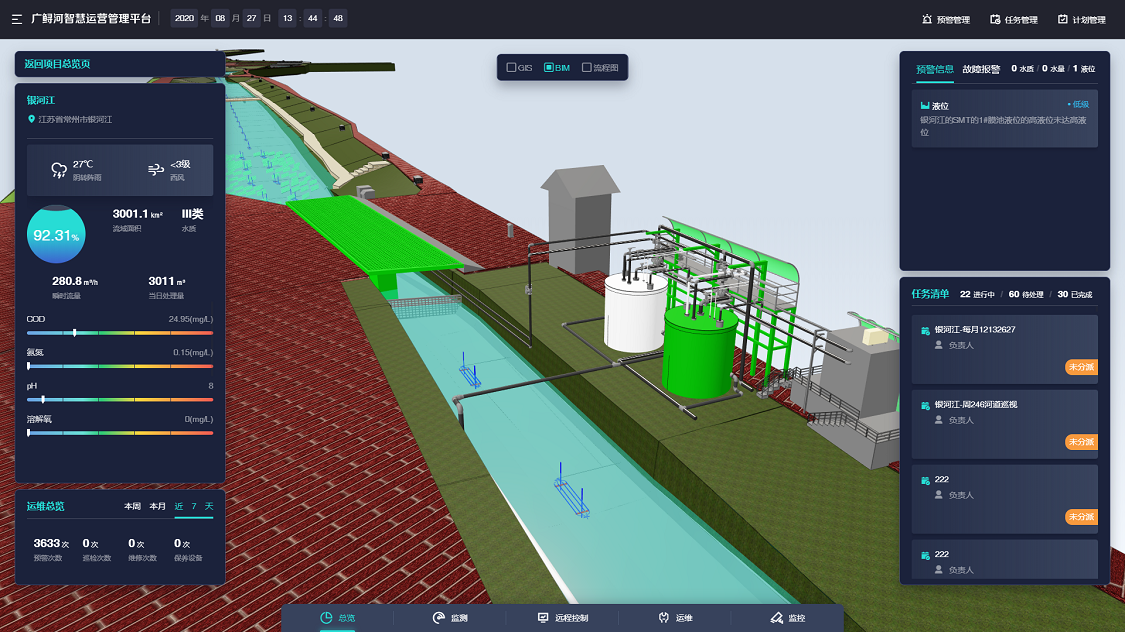Click 返回项目总览页 link
1125x632 pixels.
tap(57, 64)
